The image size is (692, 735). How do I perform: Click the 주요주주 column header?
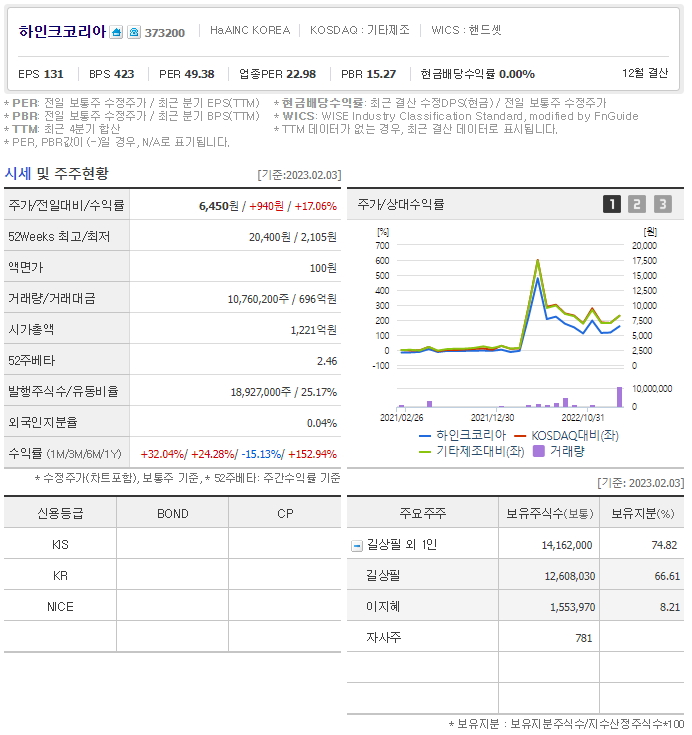(422, 513)
